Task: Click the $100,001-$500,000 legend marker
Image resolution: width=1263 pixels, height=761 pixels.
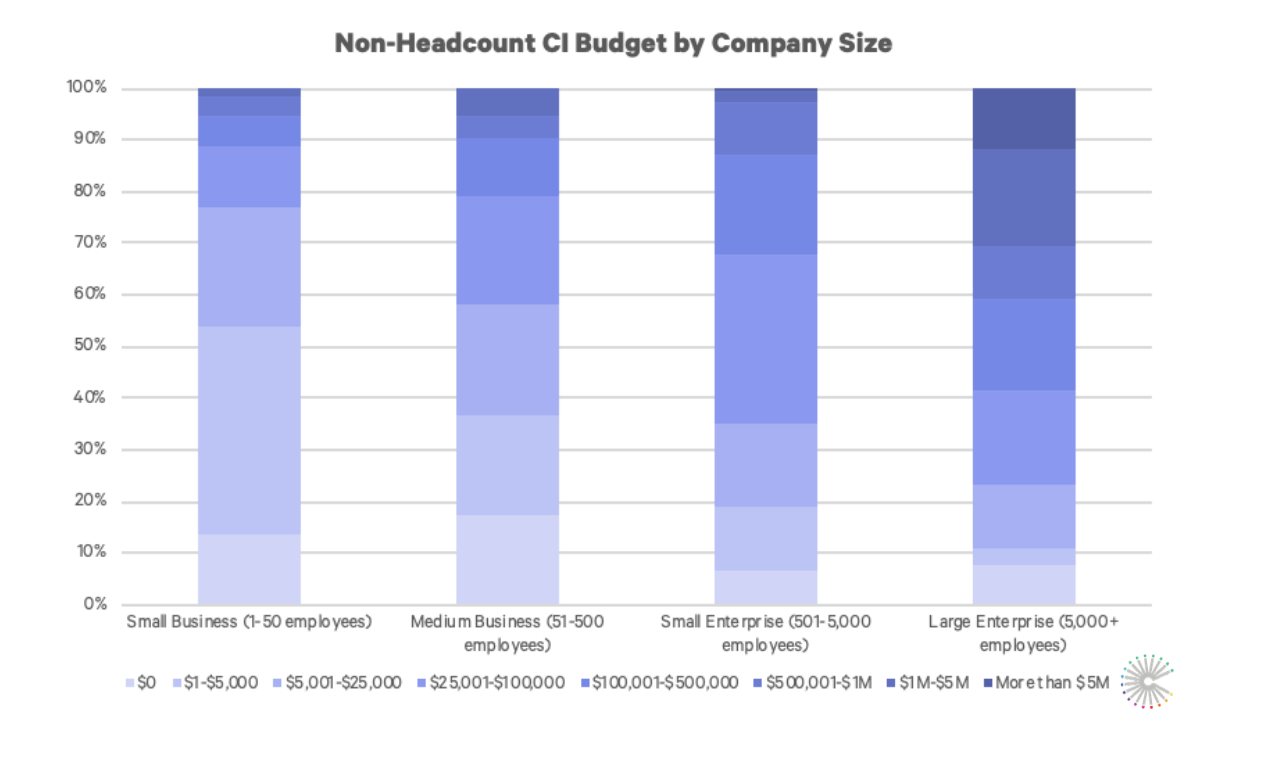Action: pyautogui.click(x=584, y=683)
